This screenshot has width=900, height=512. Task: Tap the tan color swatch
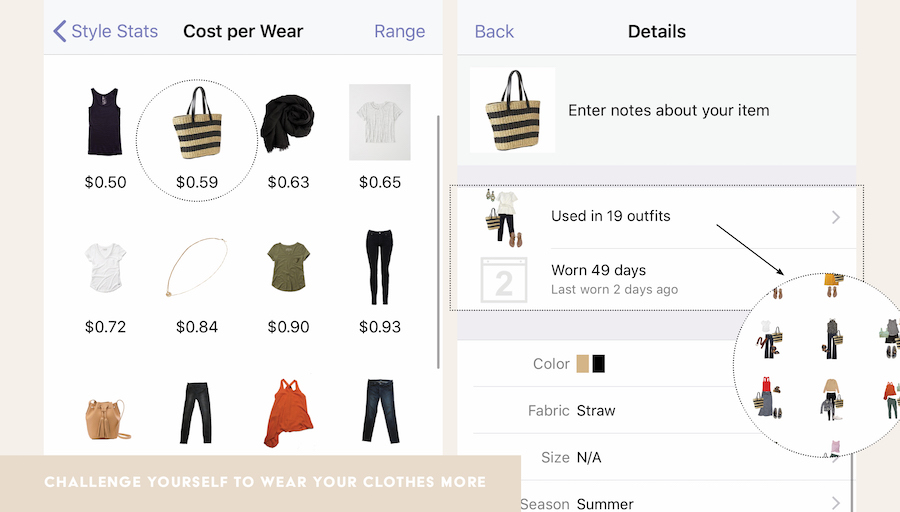[x=583, y=363]
